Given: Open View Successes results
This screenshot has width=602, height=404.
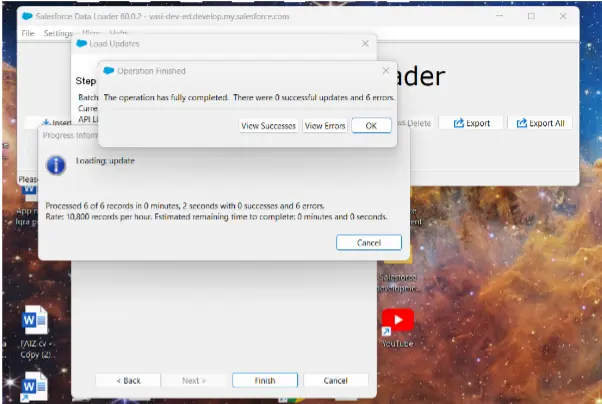Looking at the screenshot, I should 268,126.
